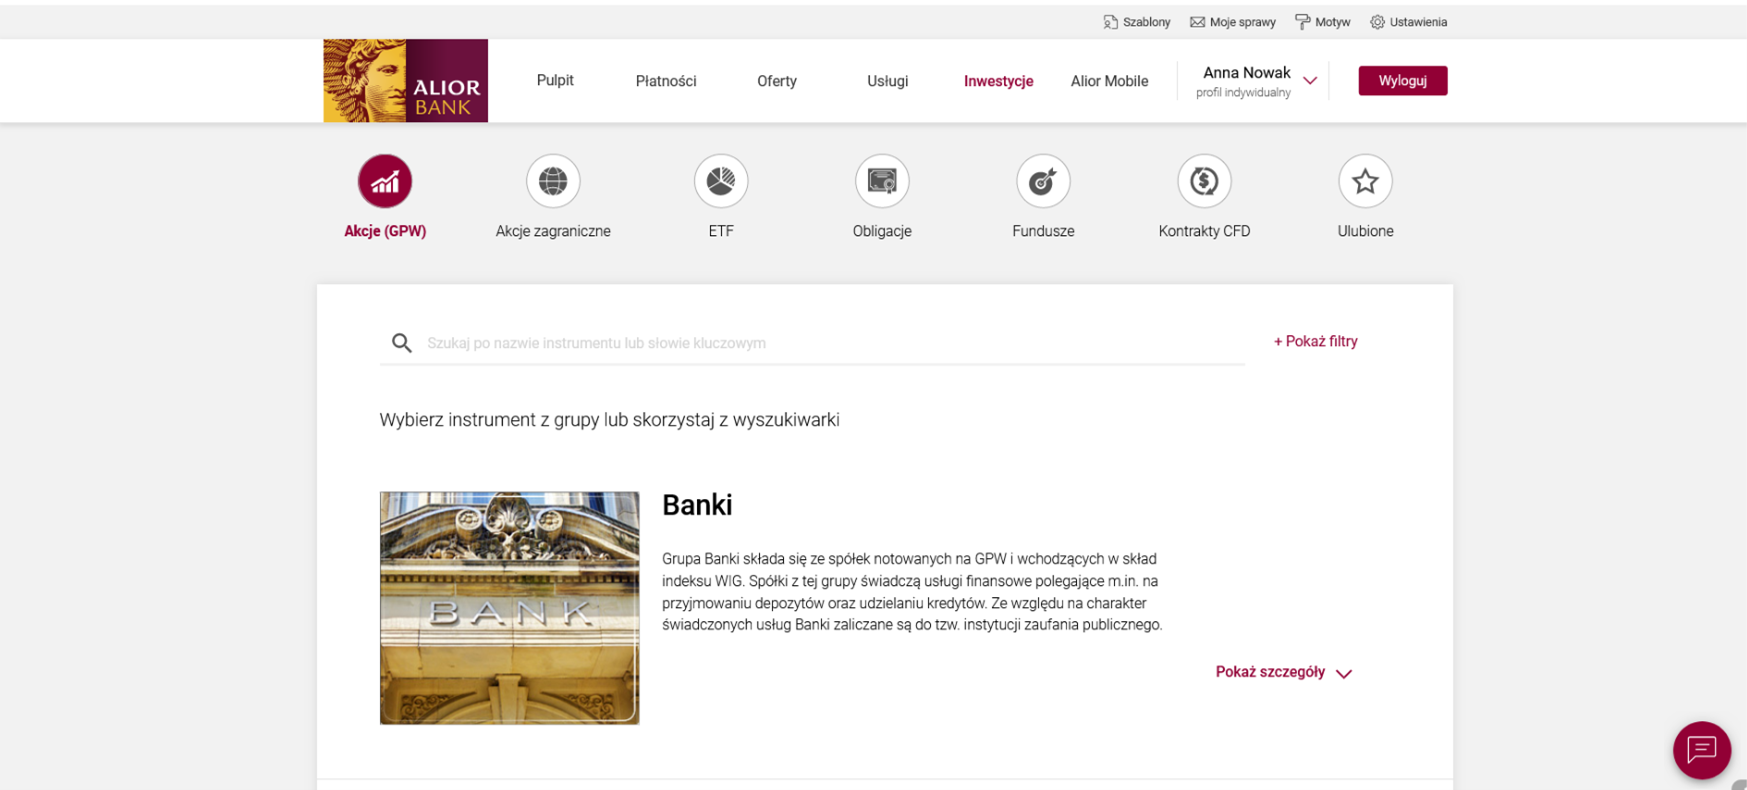Click the Wyloguj button
Viewport: 1747px width, 790px height.
1402,80
